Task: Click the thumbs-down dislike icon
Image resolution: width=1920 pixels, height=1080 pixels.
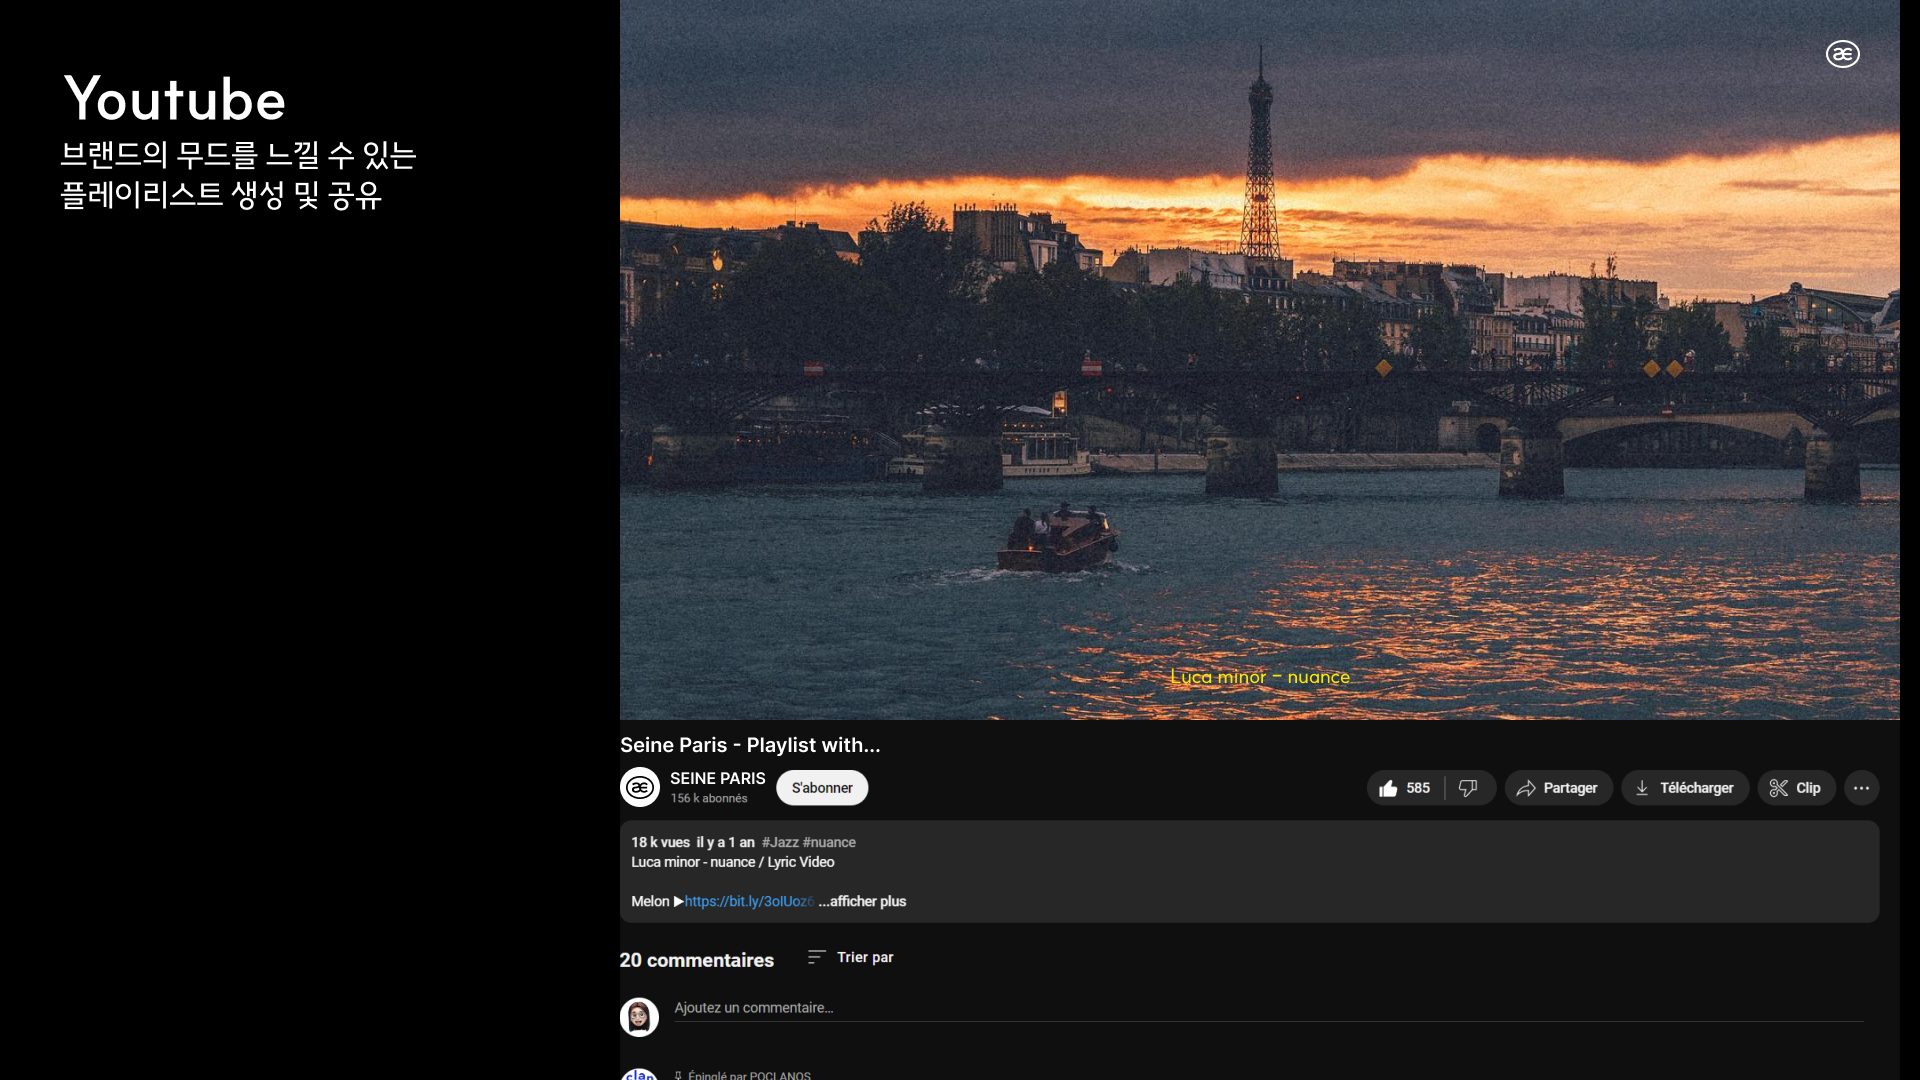Action: tap(1468, 788)
